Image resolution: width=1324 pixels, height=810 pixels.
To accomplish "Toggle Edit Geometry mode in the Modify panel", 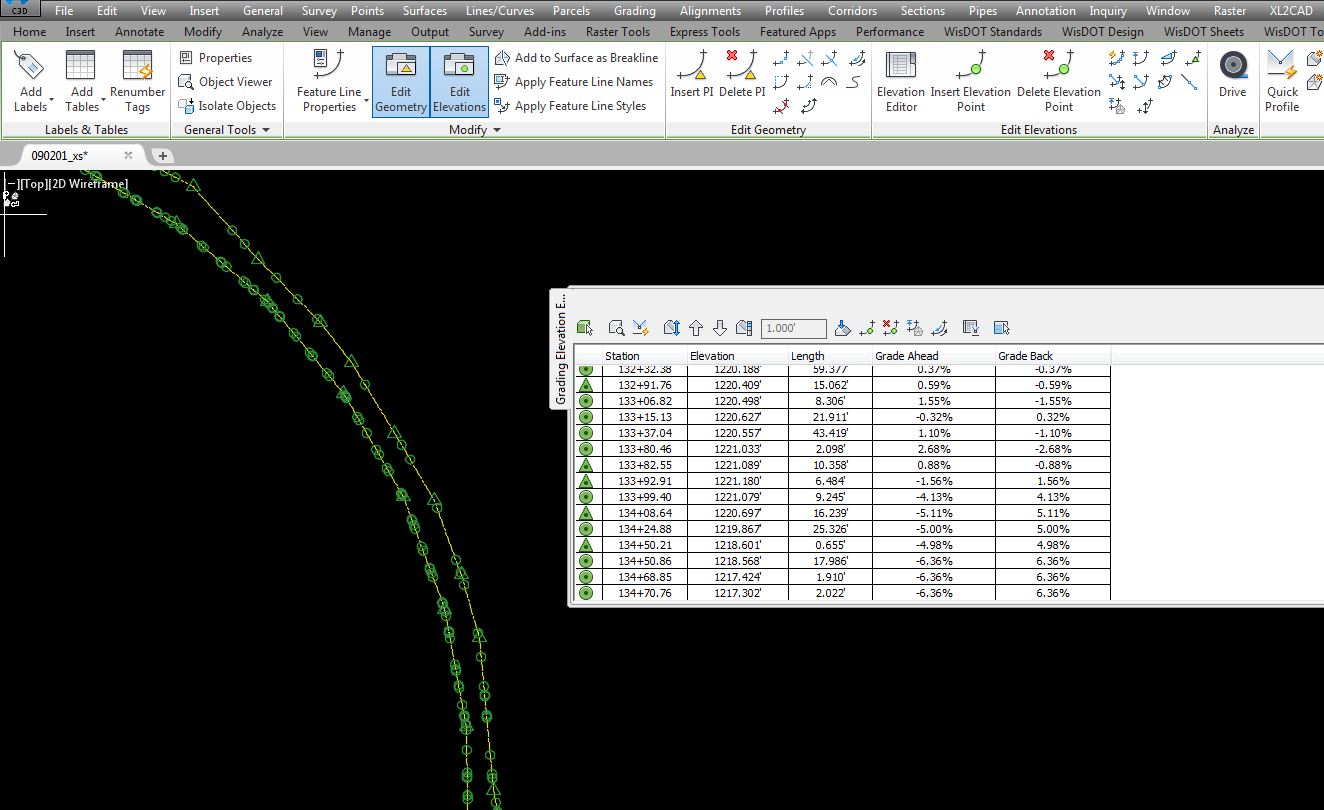I will point(400,82).
